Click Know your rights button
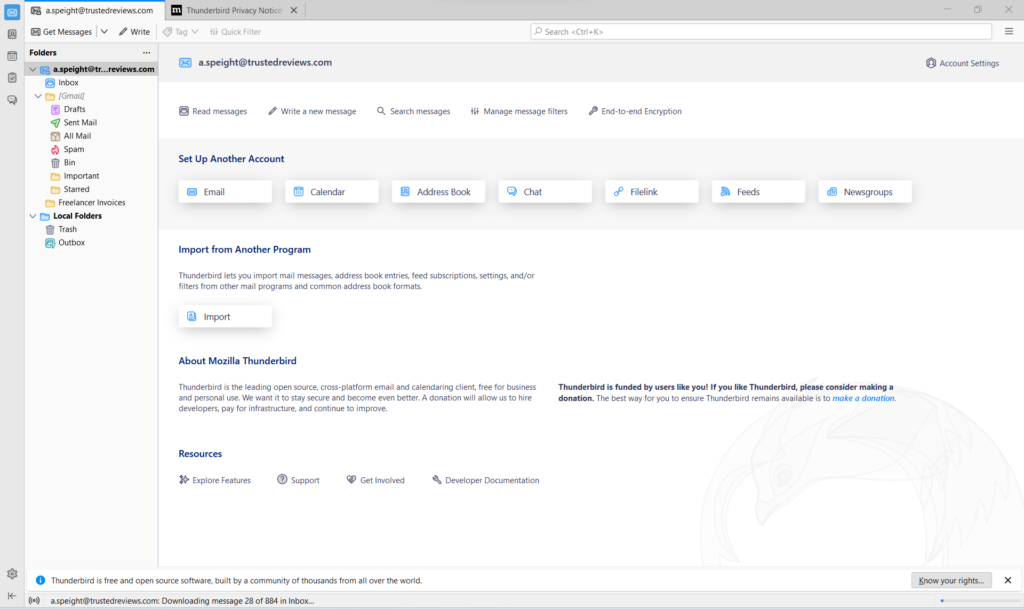This screenshot has width=1024, height=609. tap(951, 580)
